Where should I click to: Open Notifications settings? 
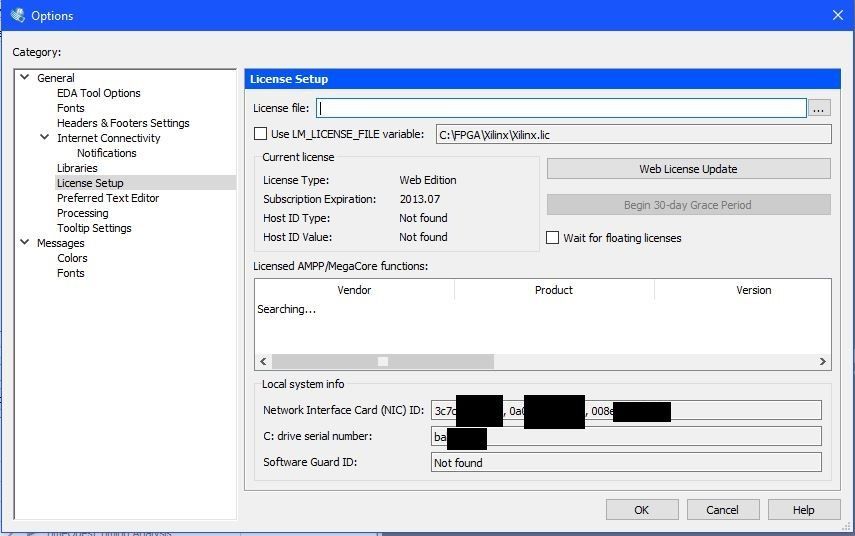click(107, 153)
